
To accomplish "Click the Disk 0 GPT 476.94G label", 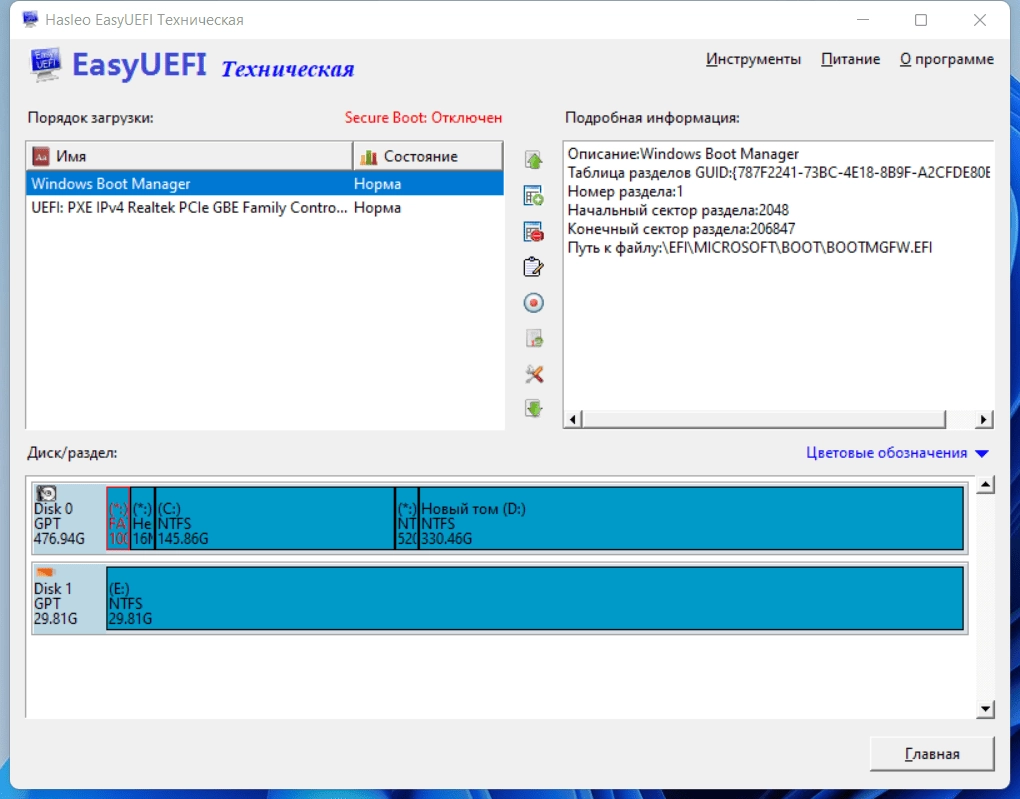I will (x=59, y=524).
